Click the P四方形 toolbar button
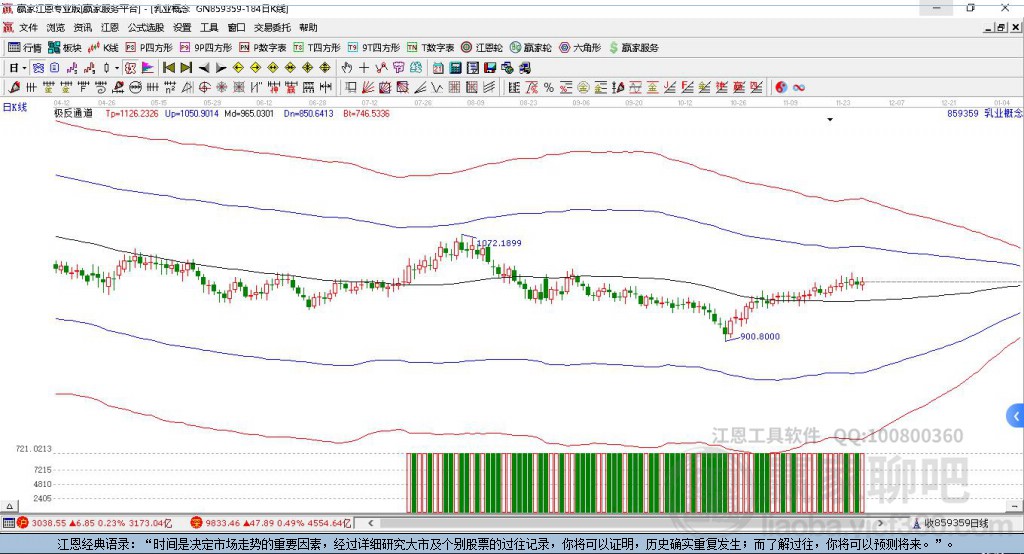Screen dimensions: 1024x554 pos(150,47)
